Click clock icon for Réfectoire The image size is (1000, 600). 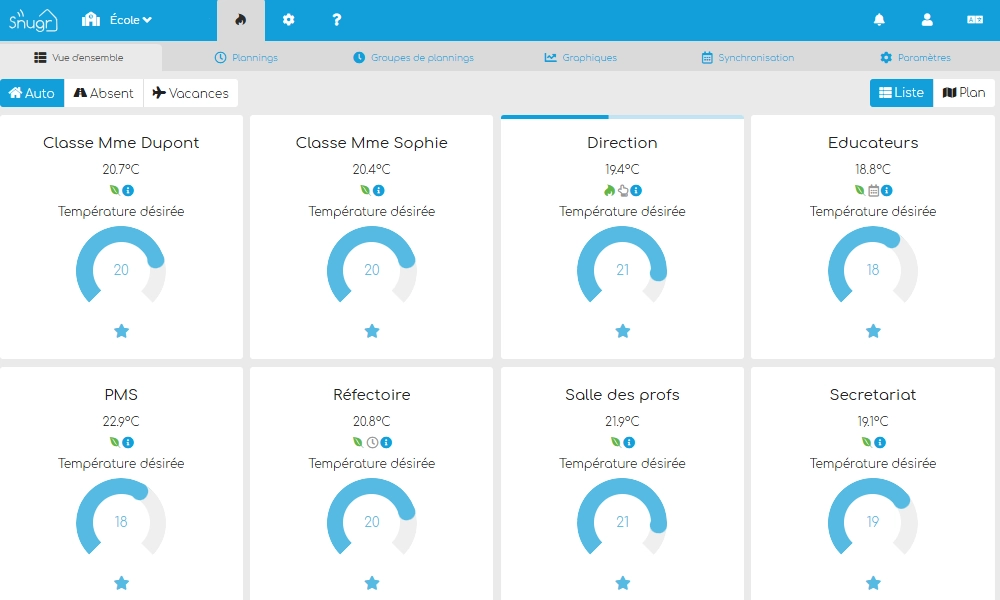point(372,442)
